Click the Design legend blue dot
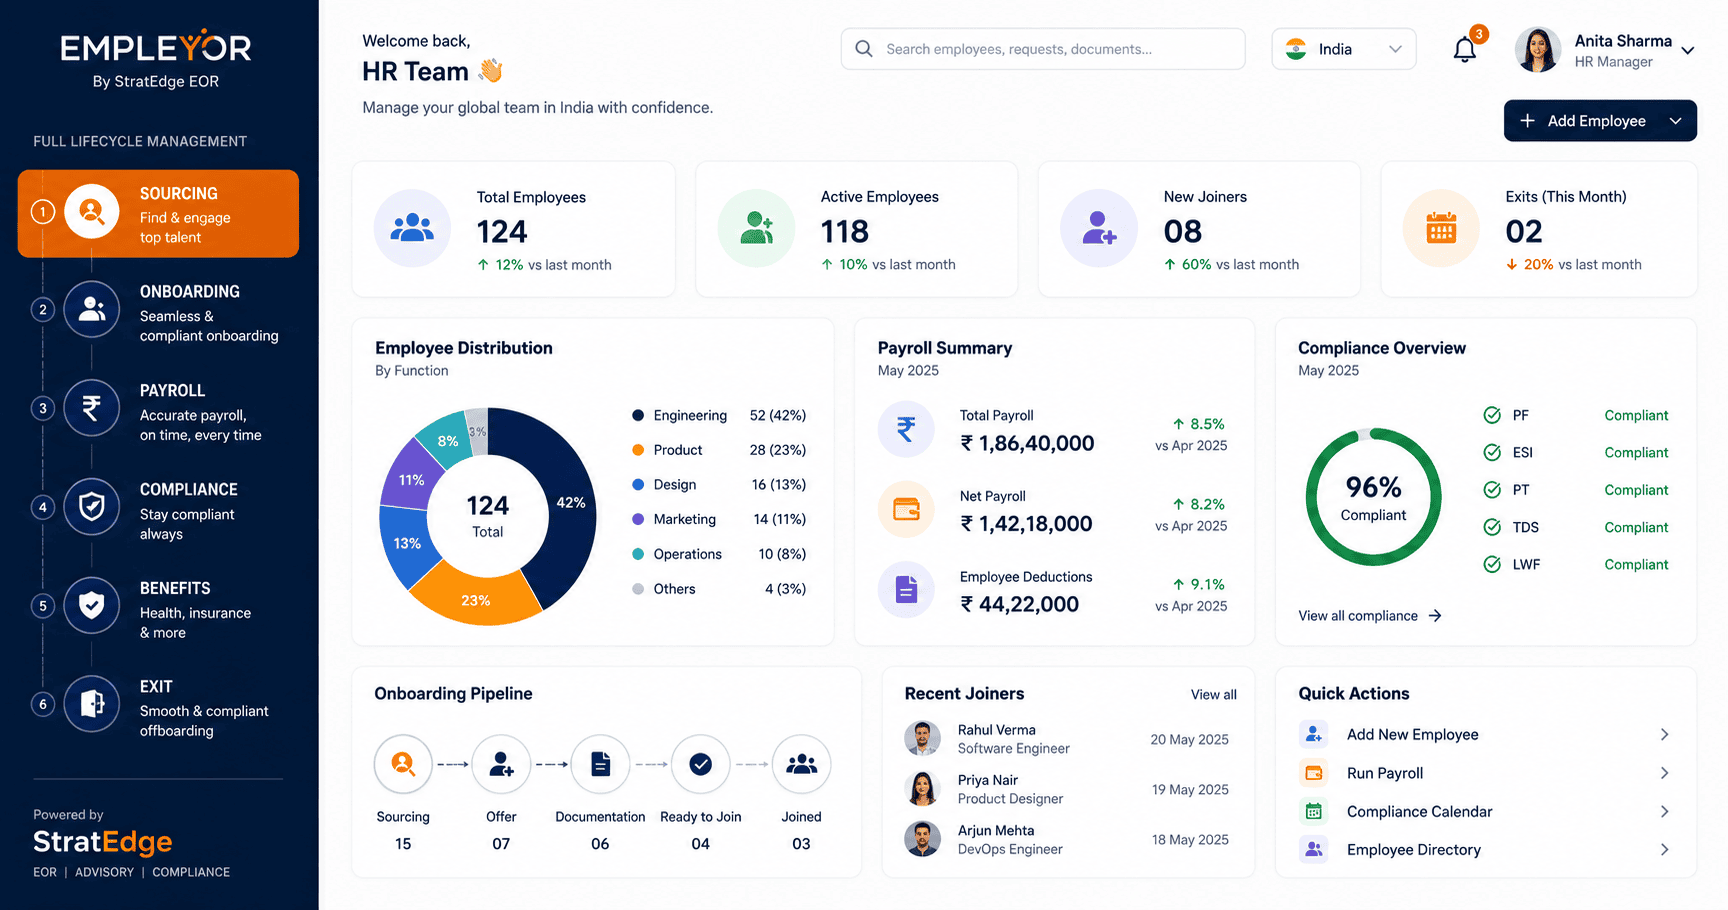 638,484
